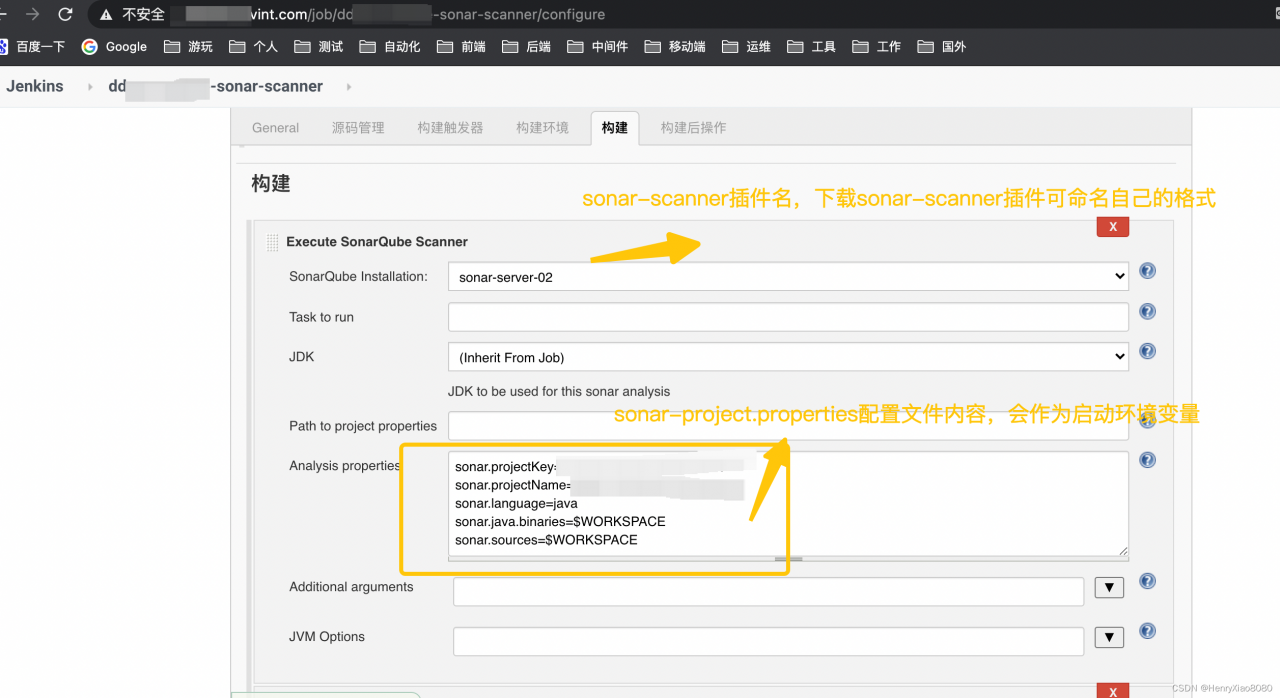The width and height of the screenshot is (1280, 698).
Task: Show help for Analysis properties
Action: 1148,460
